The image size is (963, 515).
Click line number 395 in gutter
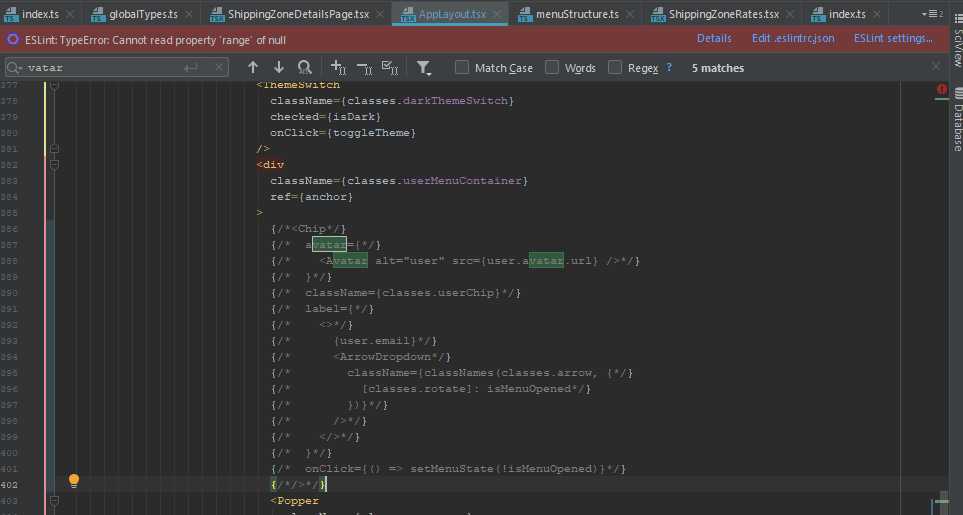pyautogui.click(x=9, y=373)
